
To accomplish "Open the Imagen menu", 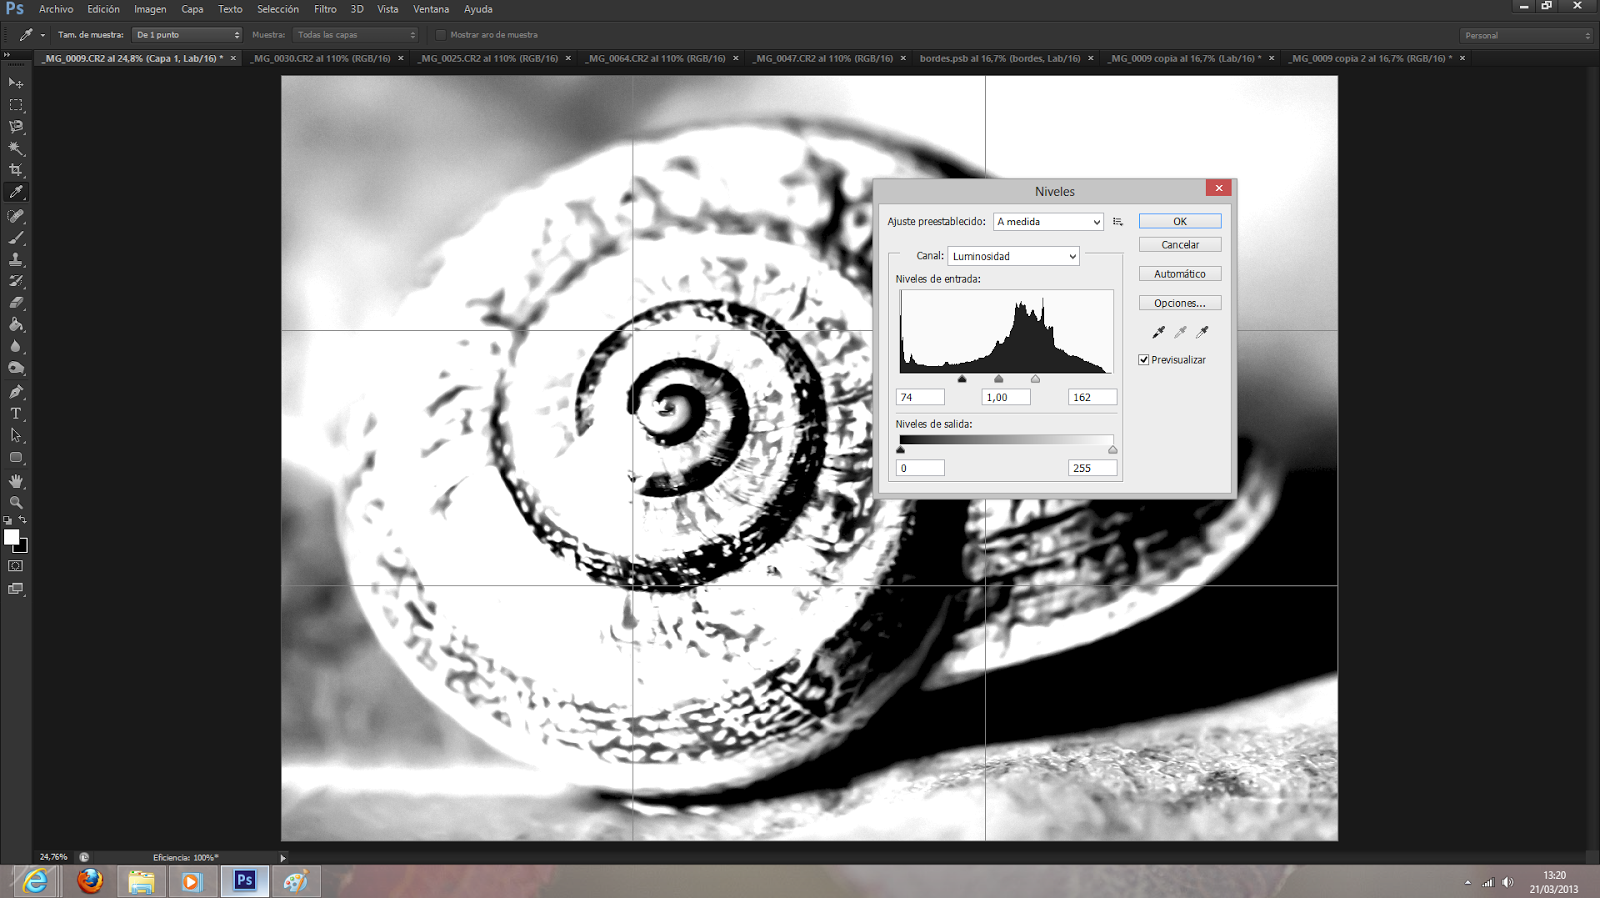I will click(x=150, y=9).
